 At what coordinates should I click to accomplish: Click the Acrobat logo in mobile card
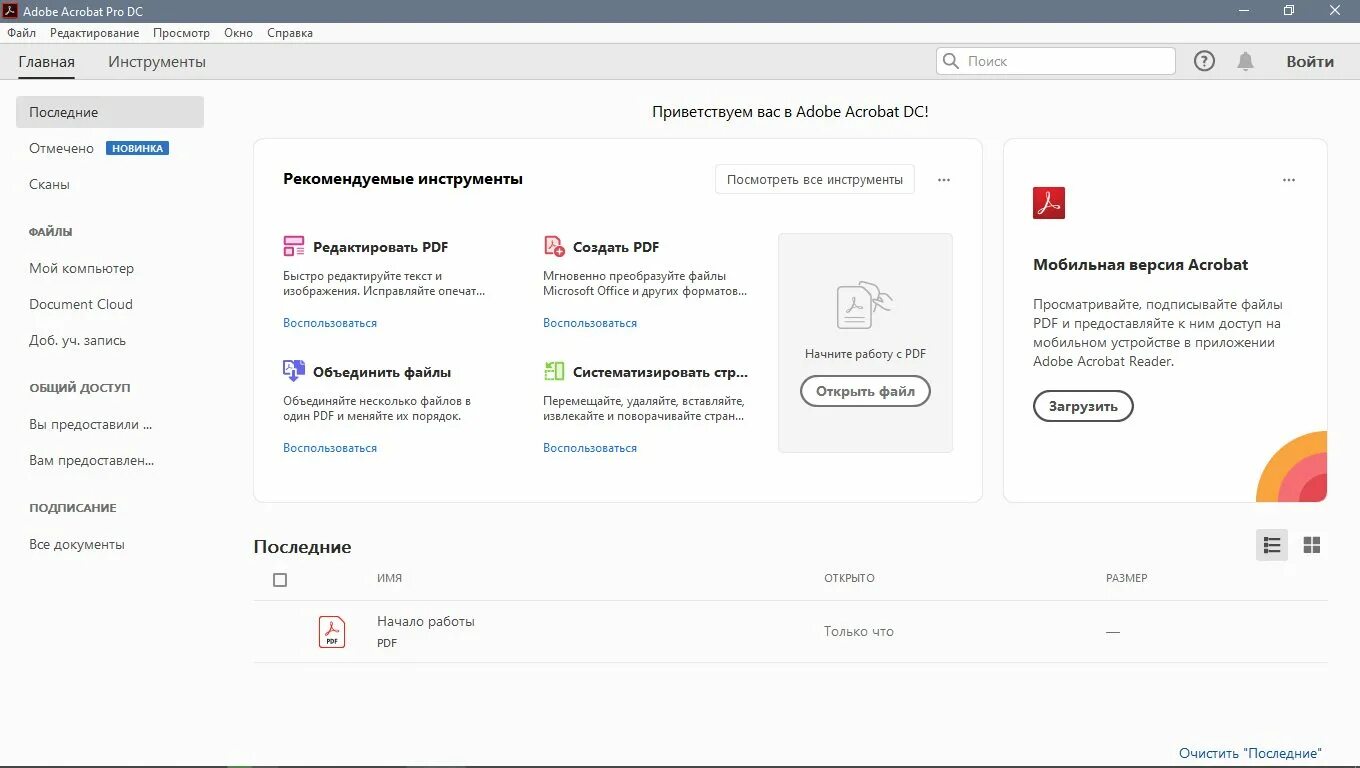1049,203
